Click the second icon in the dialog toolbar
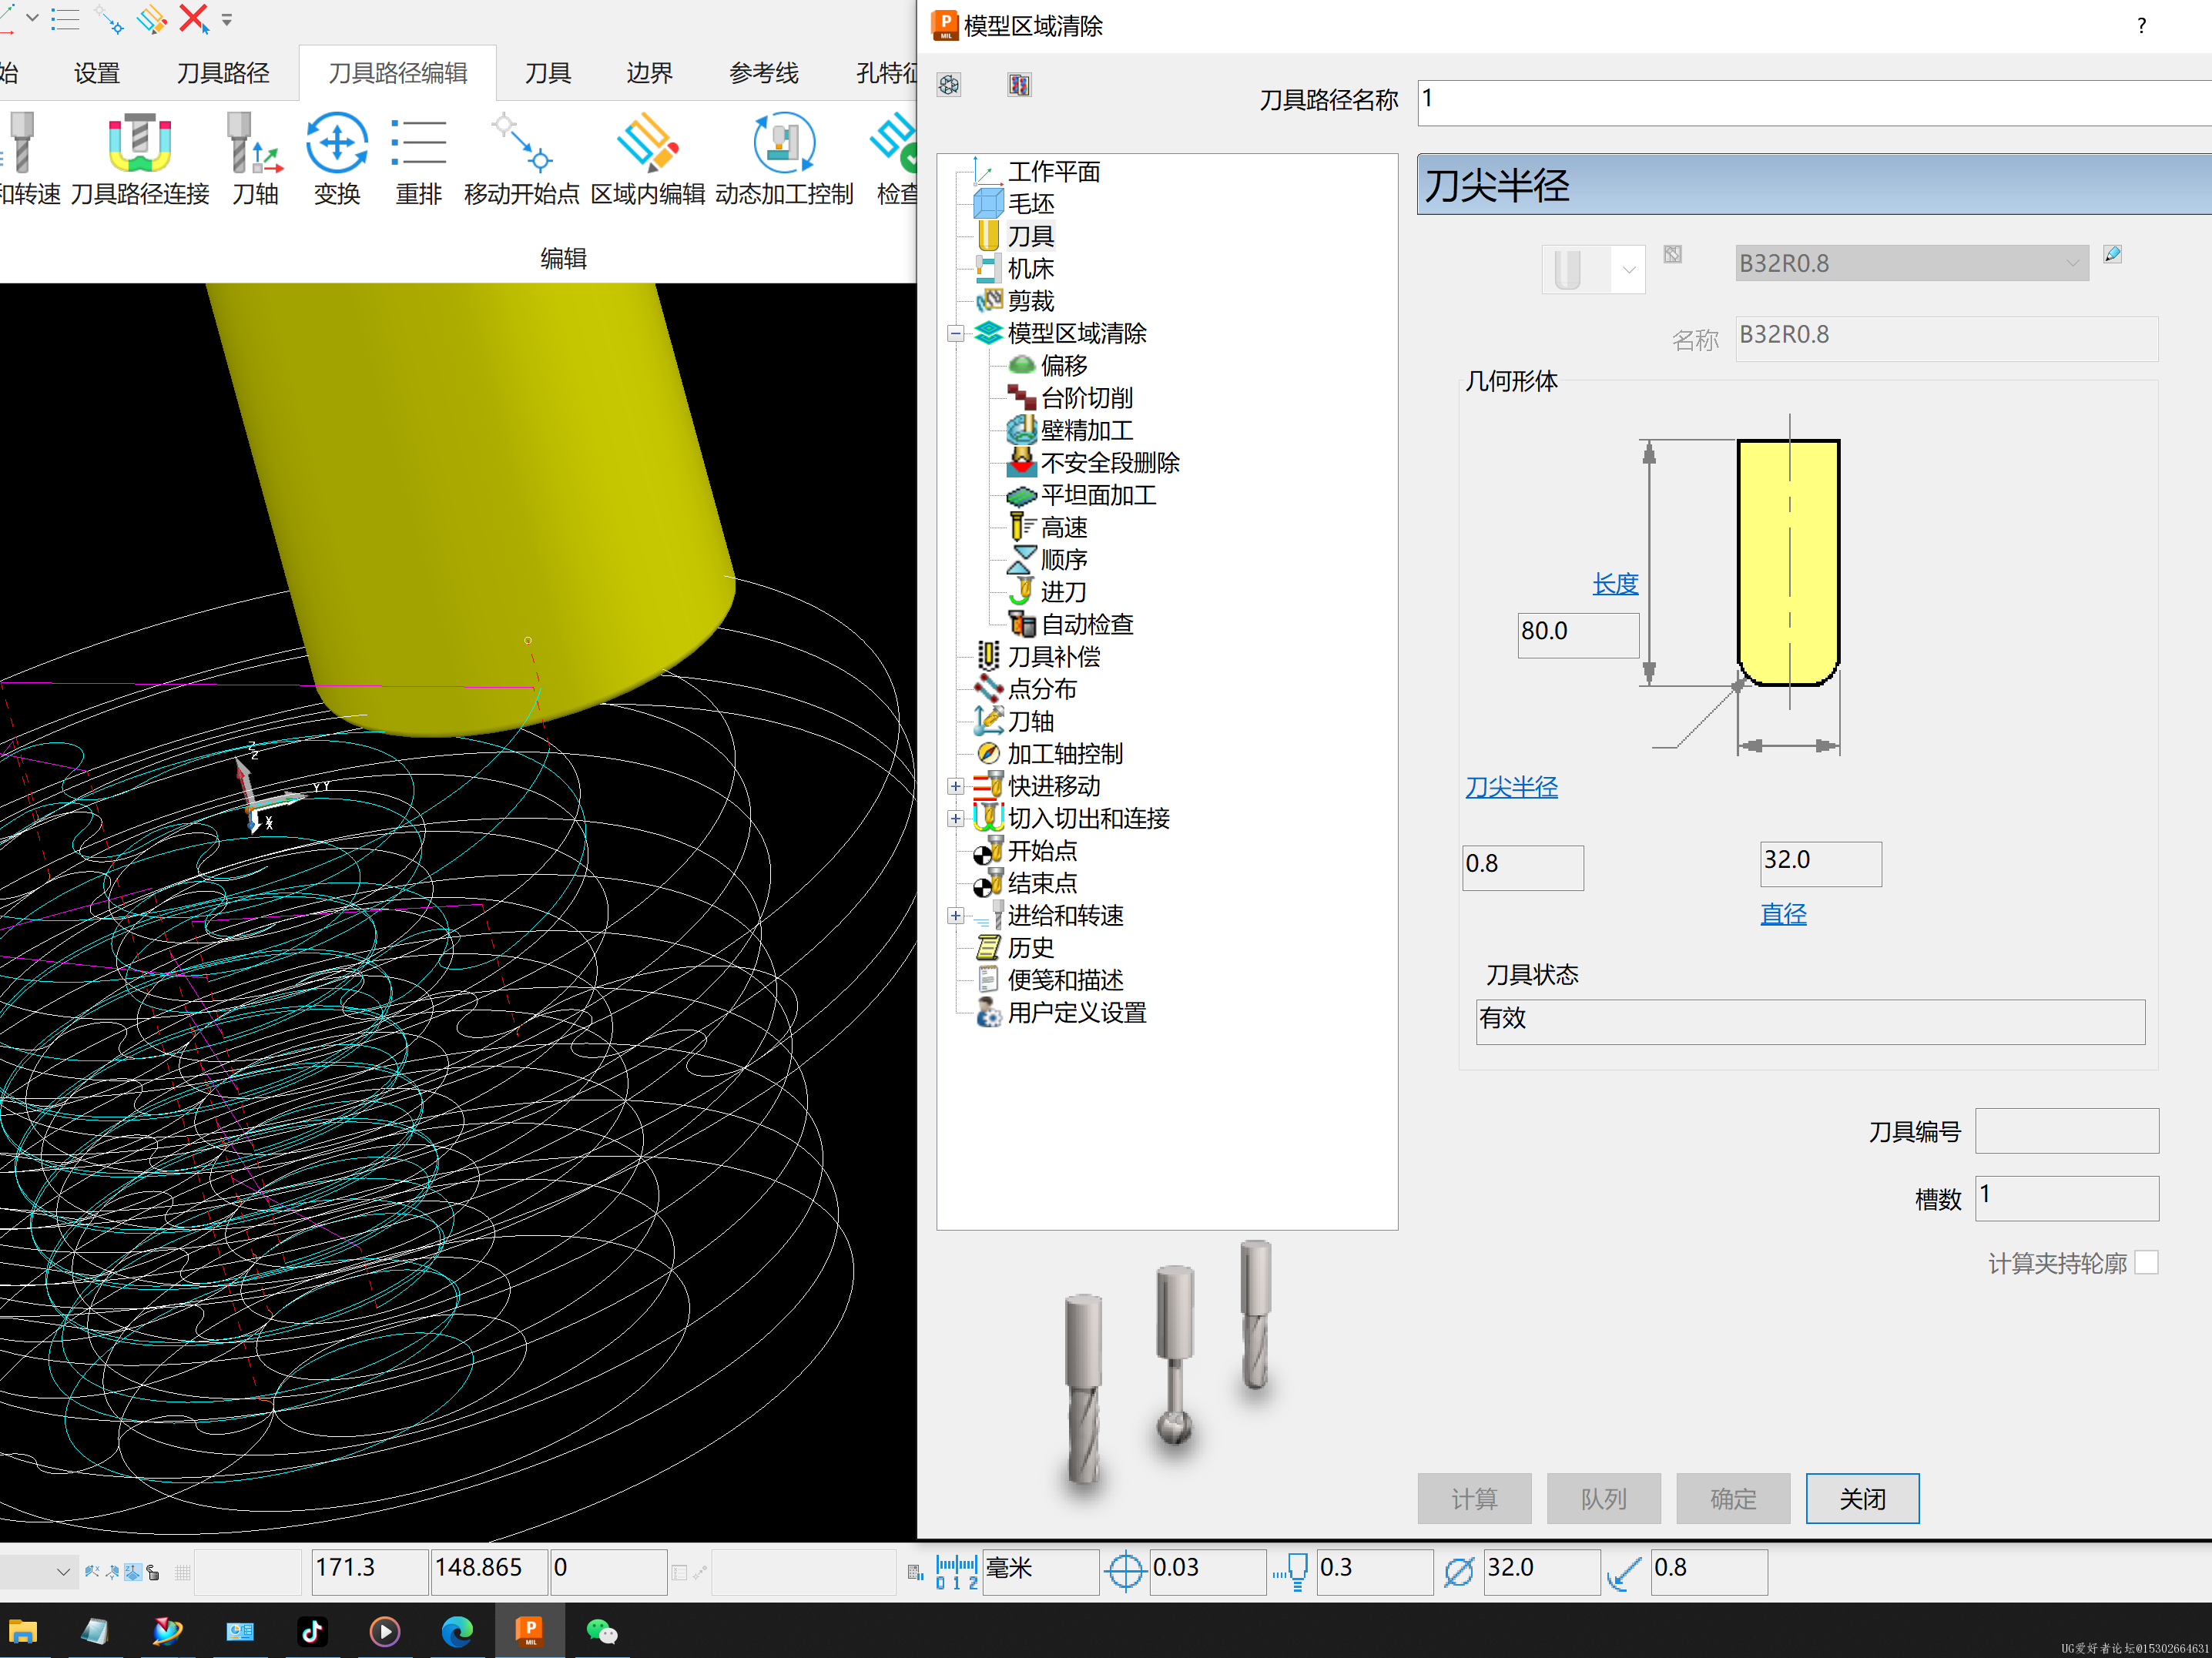Viewport: 2212px width, 1658px height. point(1019,85)
